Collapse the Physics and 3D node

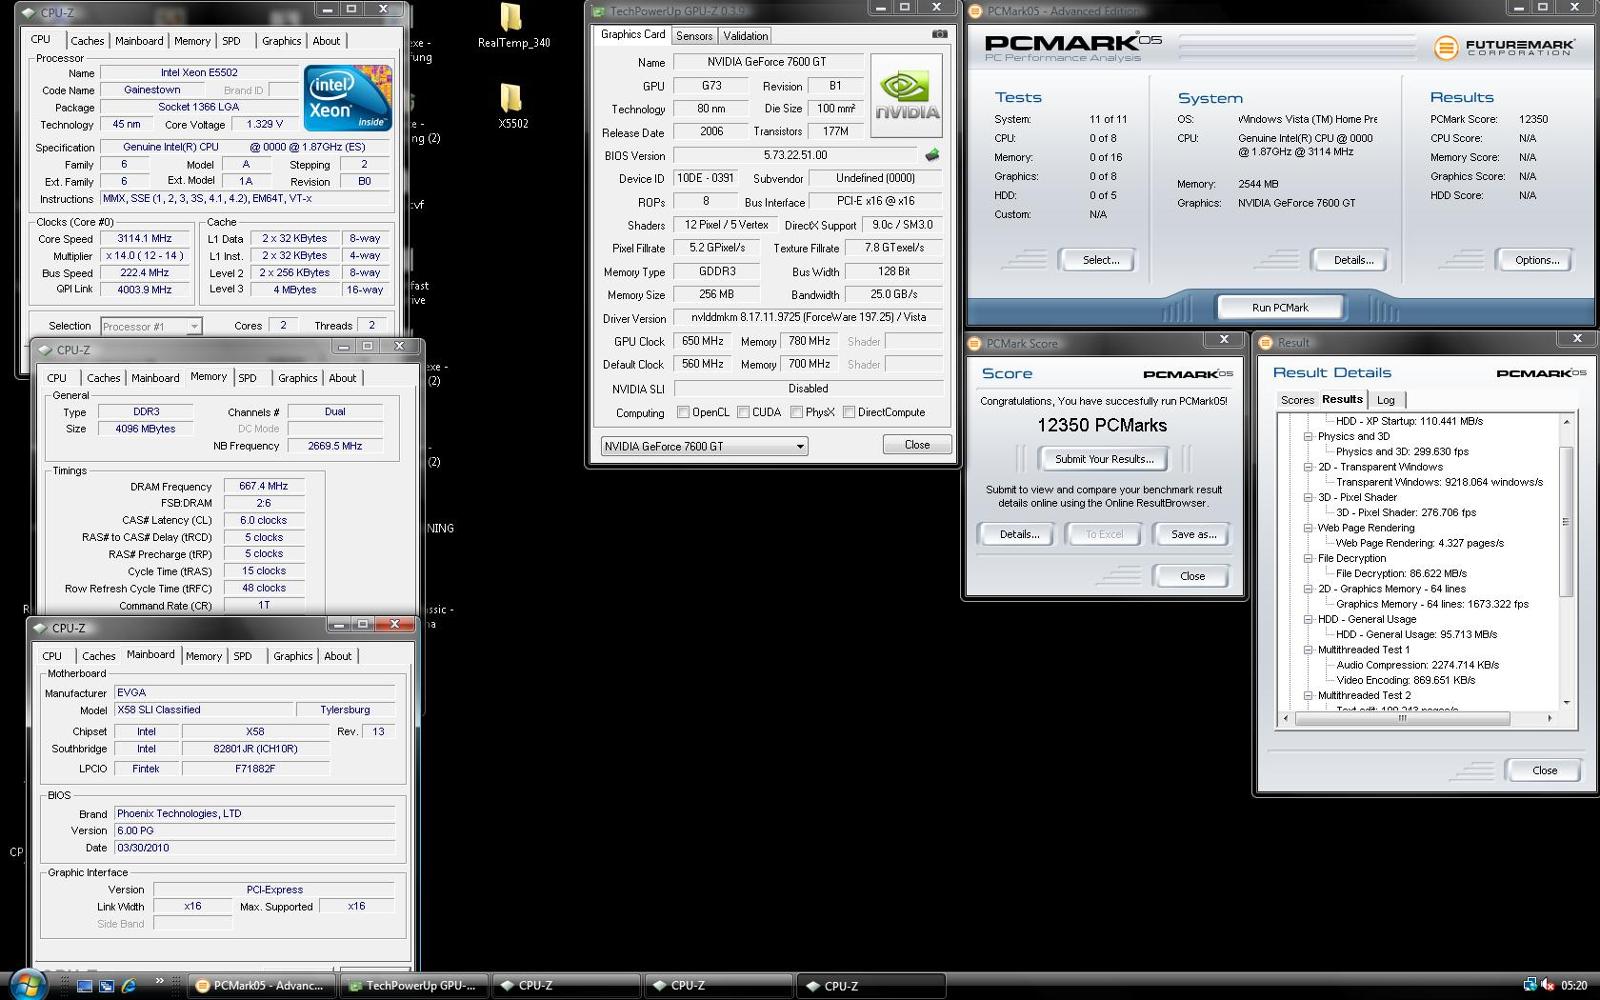tap(1307, 436)
